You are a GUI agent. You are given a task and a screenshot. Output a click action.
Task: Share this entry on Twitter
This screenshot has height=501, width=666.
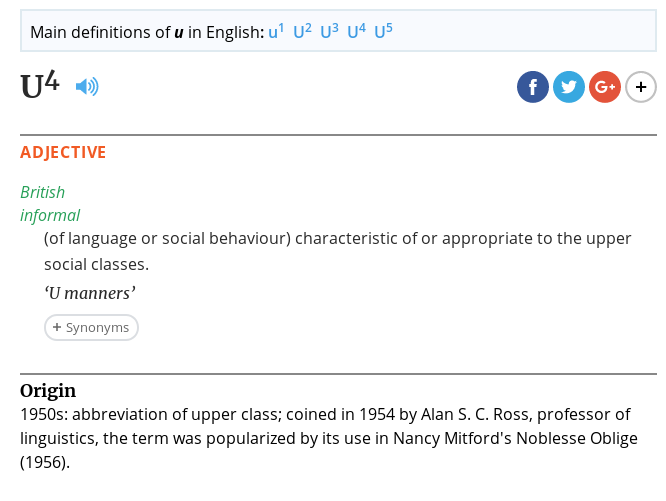pyautogui.click(x=569, y=87)
